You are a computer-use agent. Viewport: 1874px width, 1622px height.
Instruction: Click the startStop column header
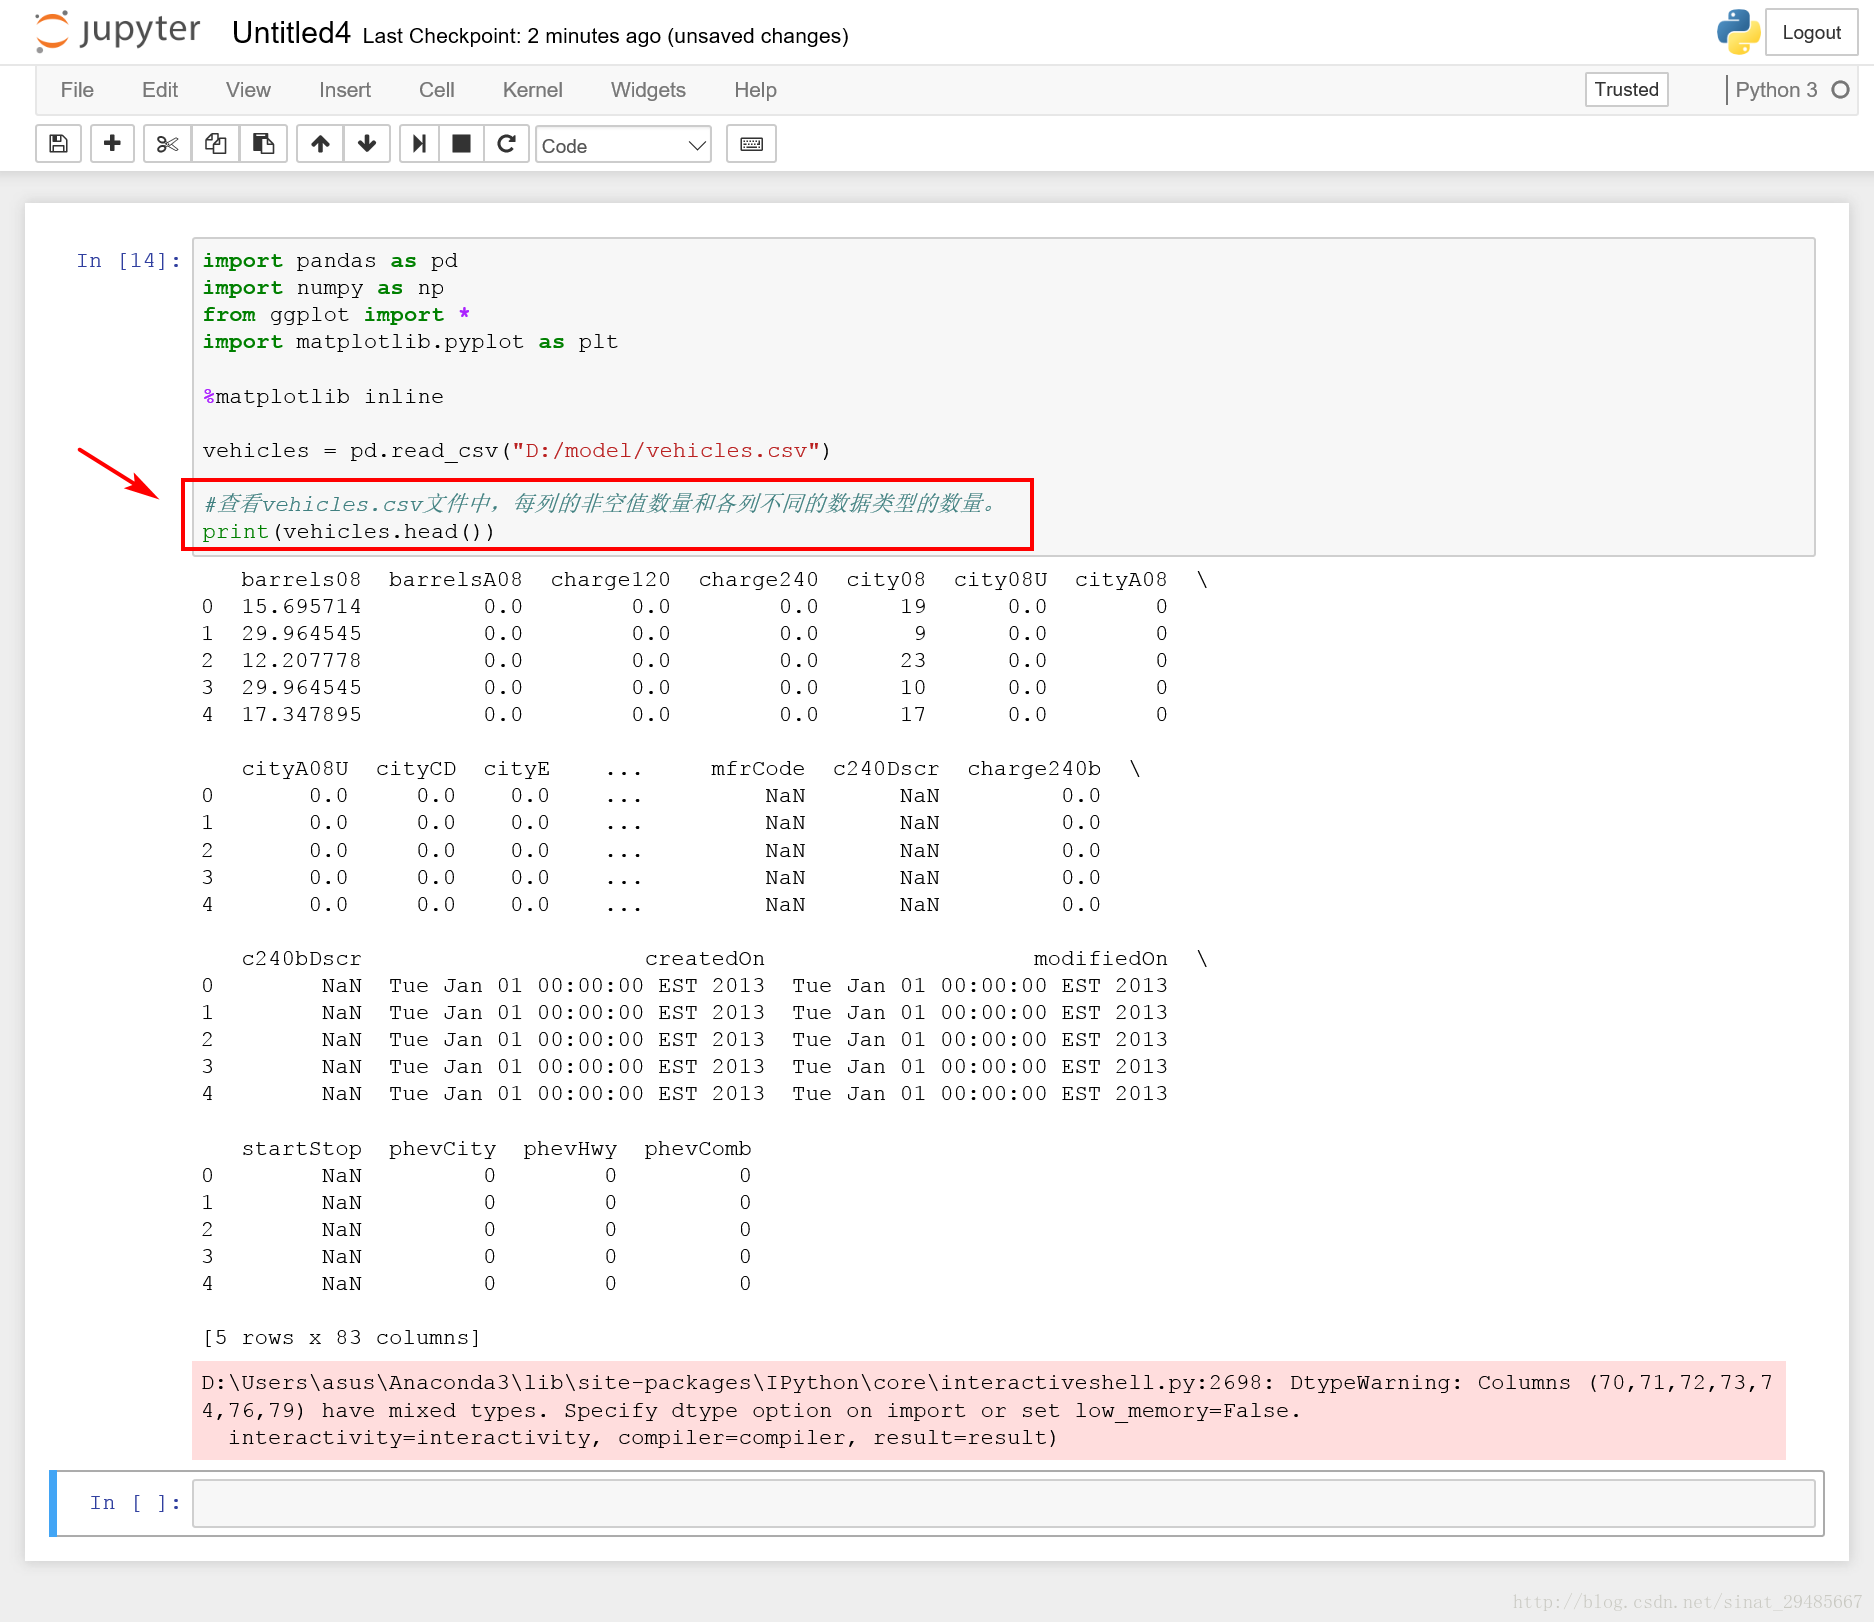(x=301, y=1149)
